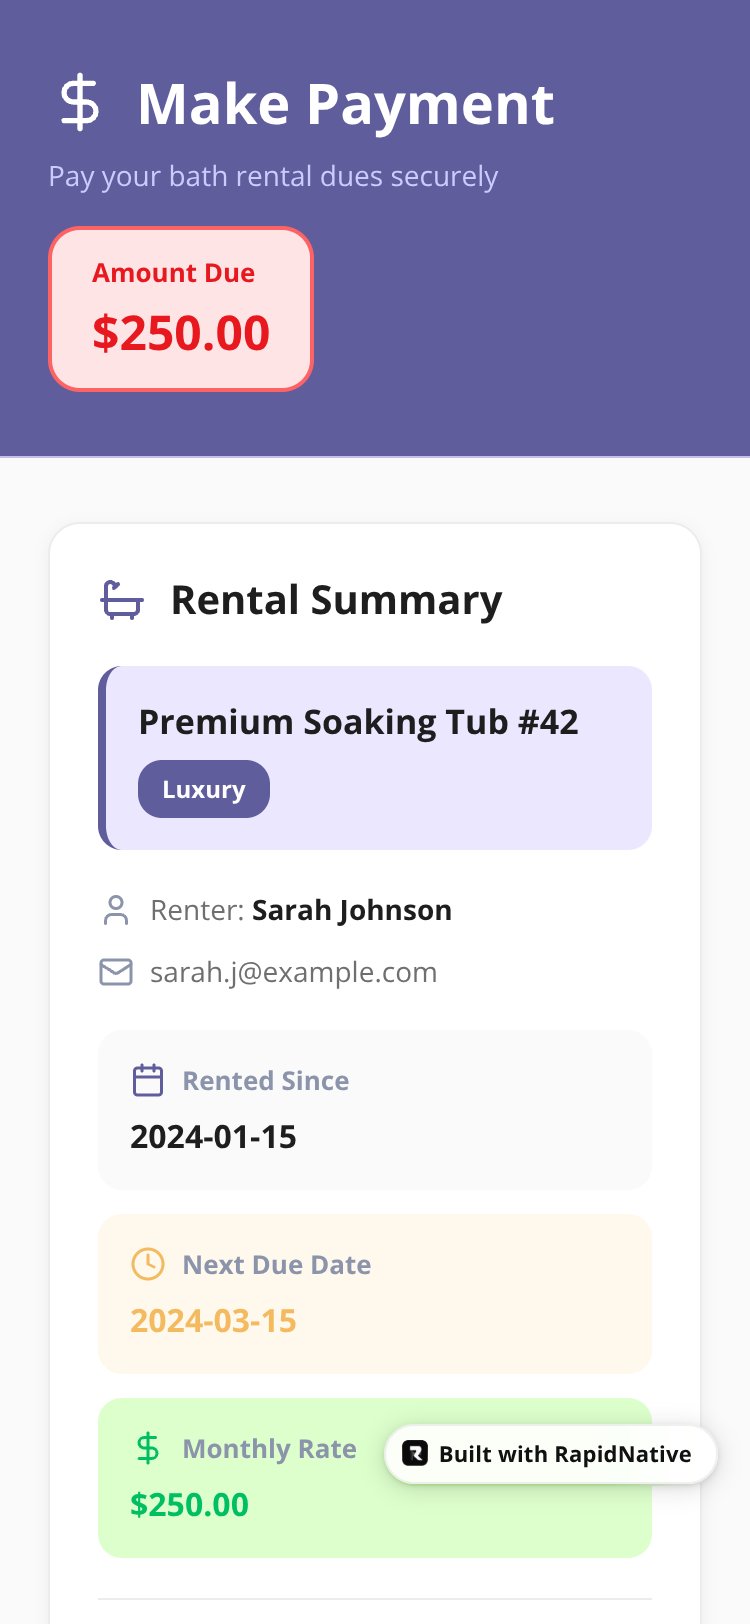Tap the Rented Since date card
The image size is (750, 1624).
(375, 1110)
